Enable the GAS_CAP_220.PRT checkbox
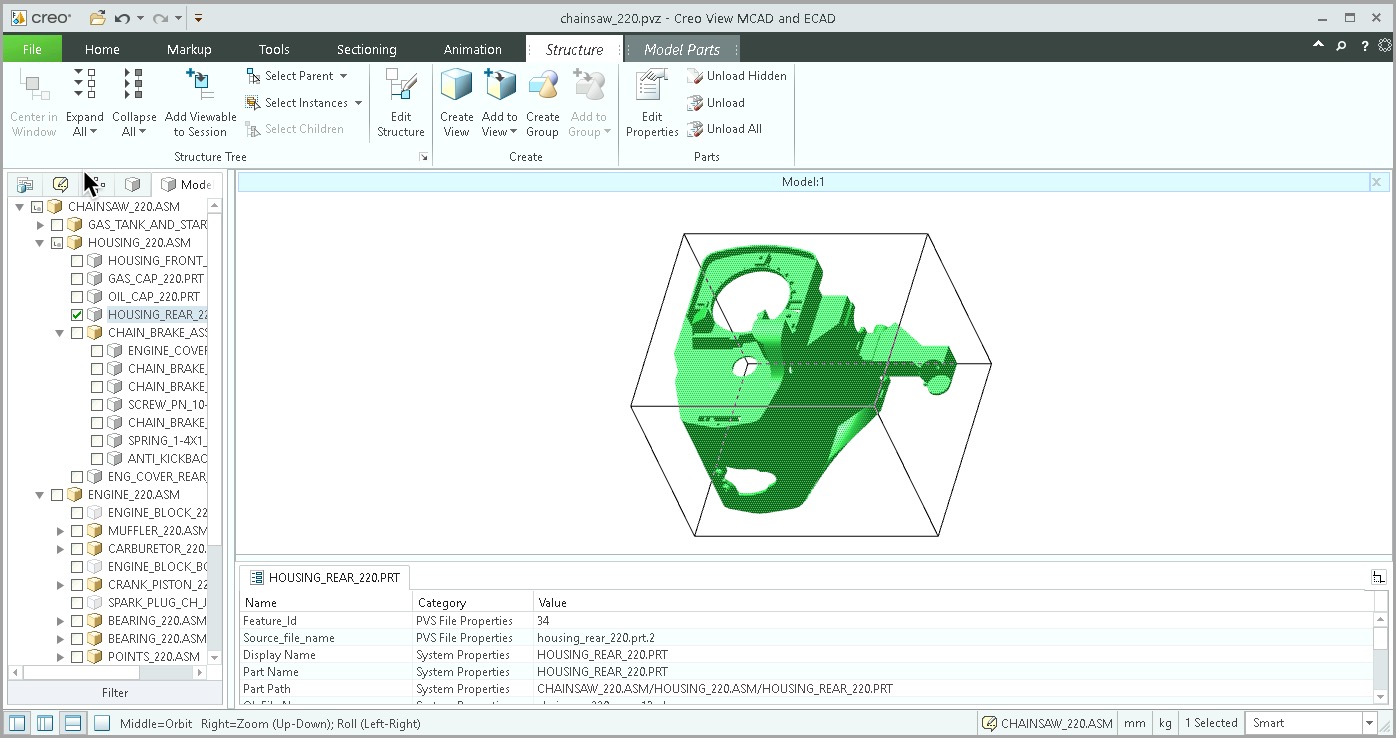This screenshot has width=1396, height=738. (x=76, y=278)
